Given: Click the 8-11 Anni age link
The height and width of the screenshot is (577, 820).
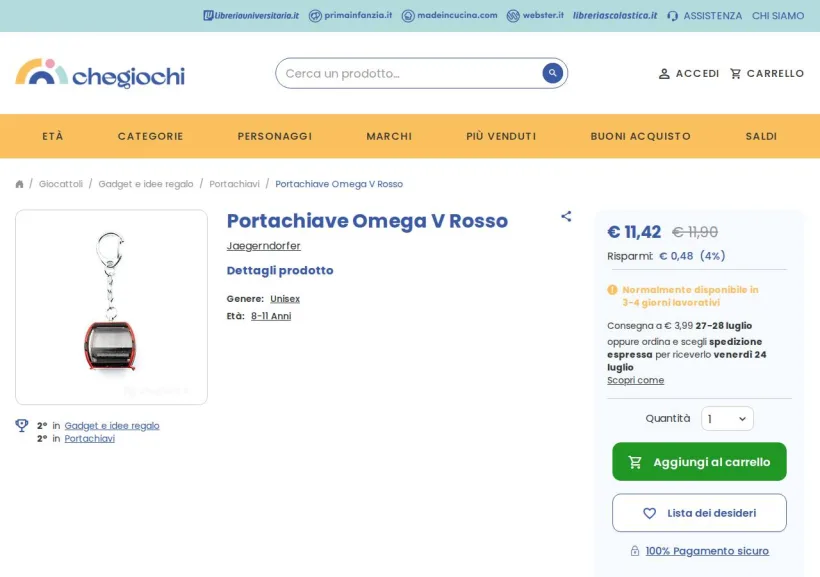Looking at the screenshot, I should 271,316.
